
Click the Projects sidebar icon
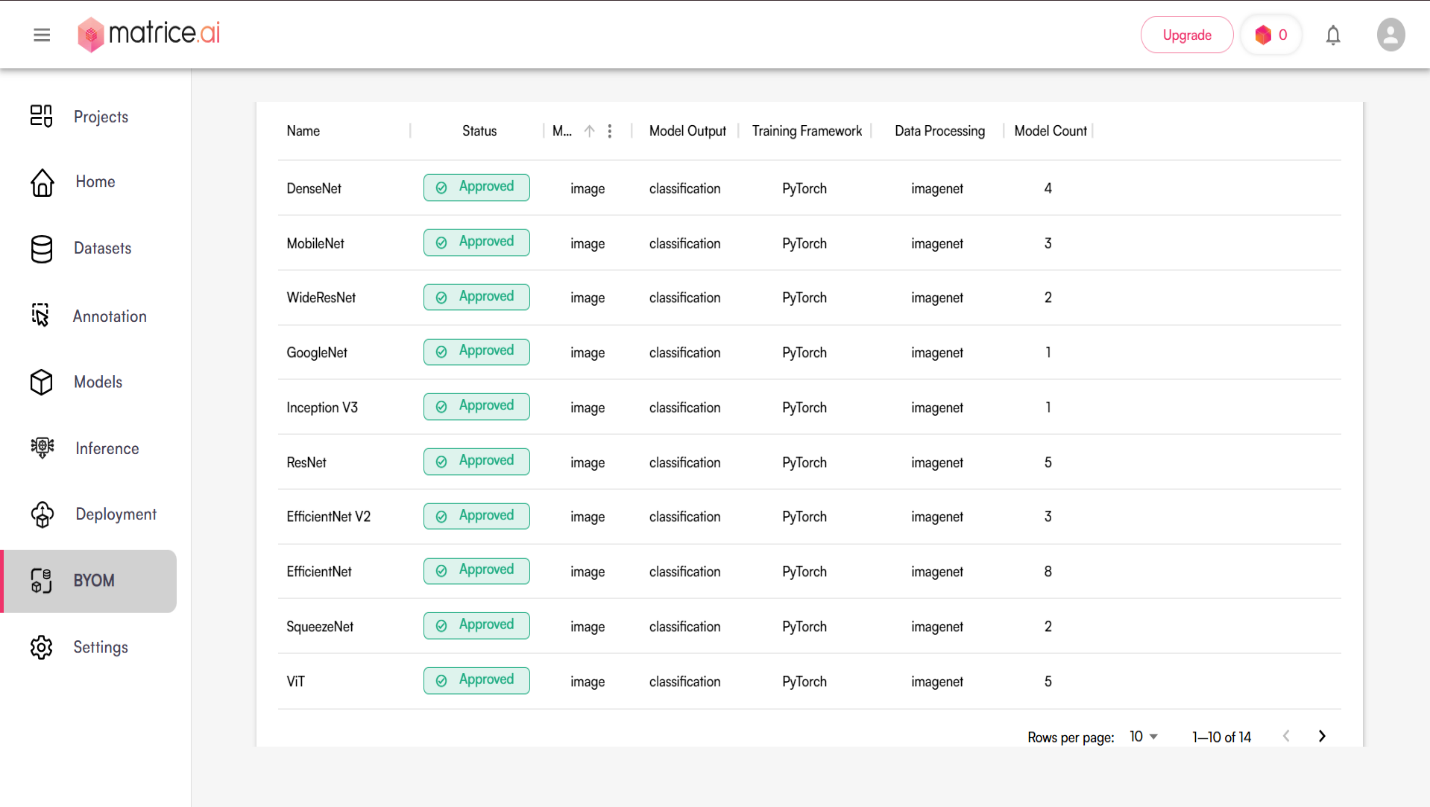(41, 116)
